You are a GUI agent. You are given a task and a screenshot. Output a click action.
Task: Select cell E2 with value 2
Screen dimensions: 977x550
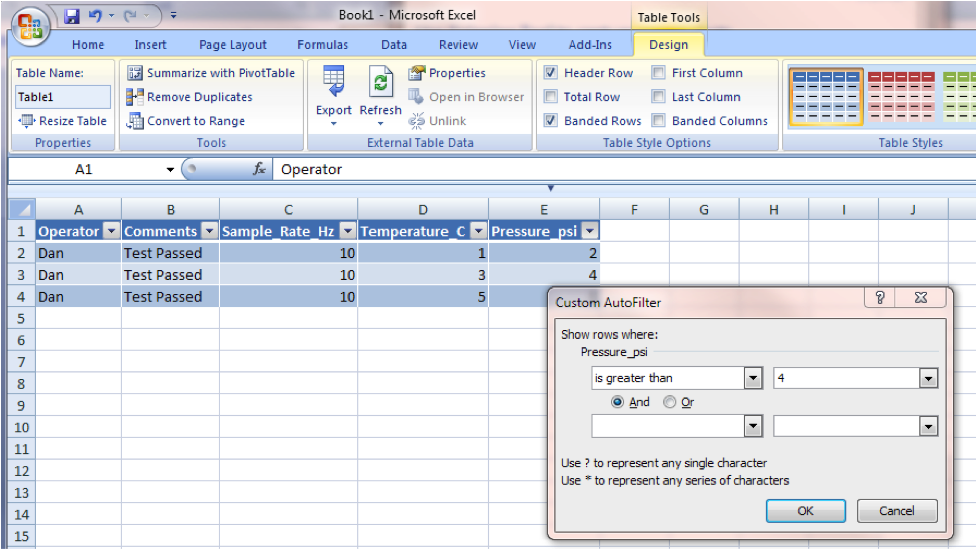click(543, 253)
